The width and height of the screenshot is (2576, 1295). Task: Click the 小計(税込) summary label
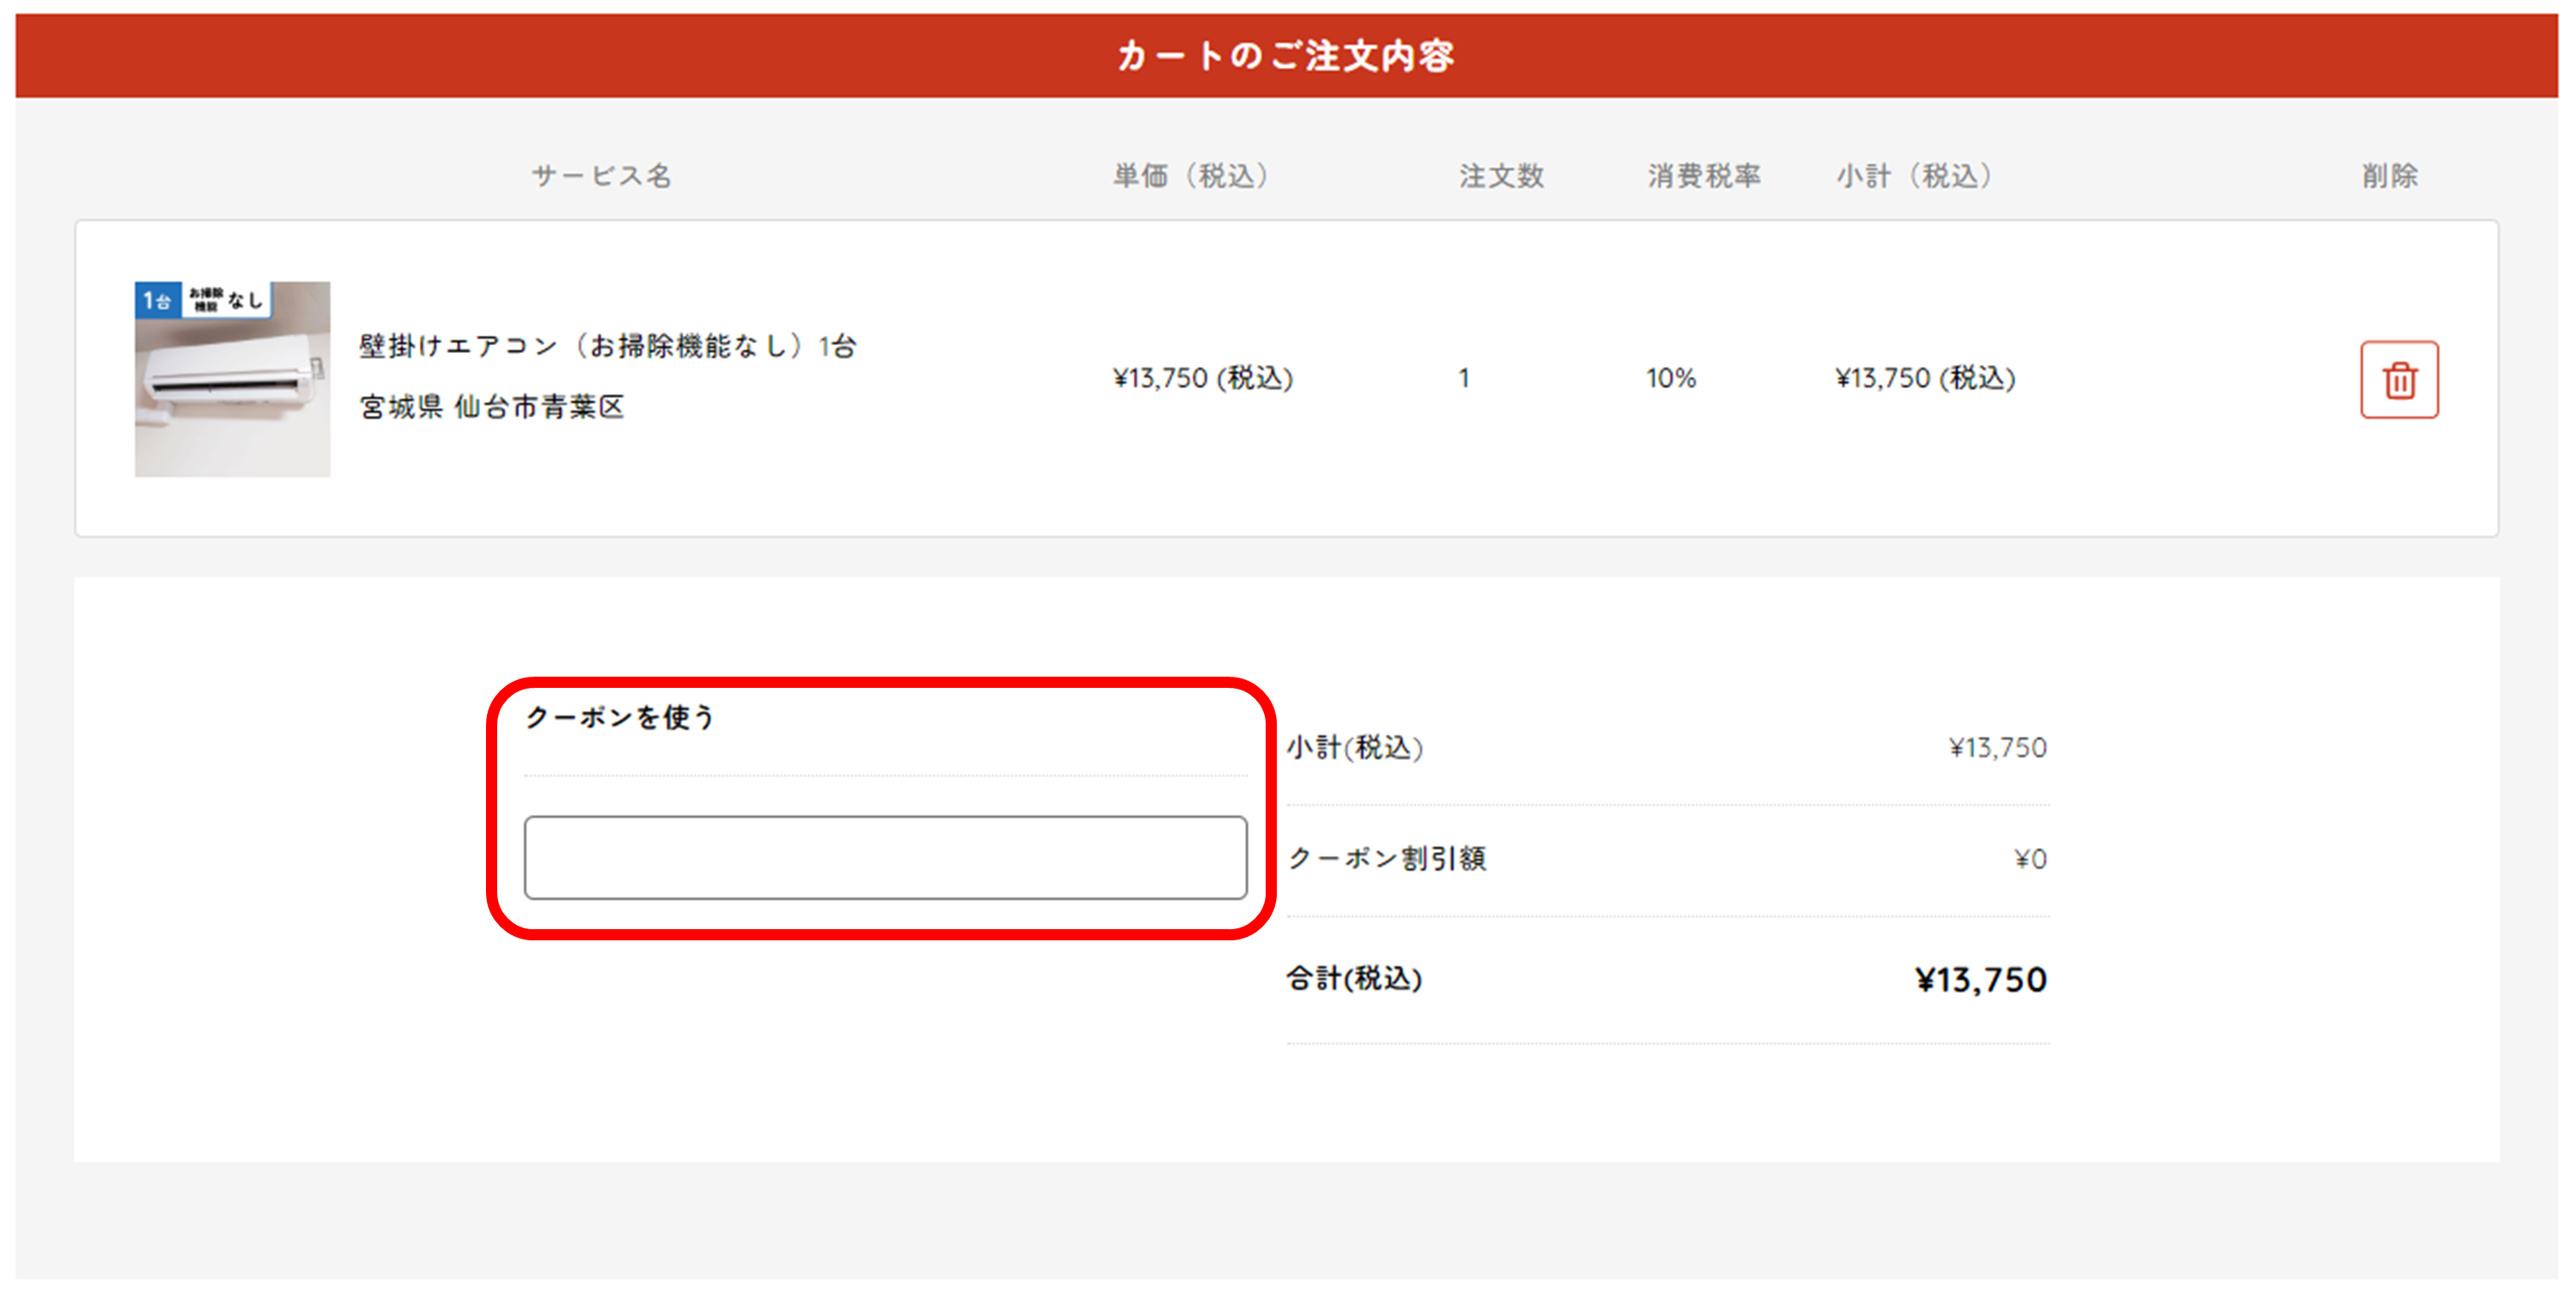[x=1355, y=747]
